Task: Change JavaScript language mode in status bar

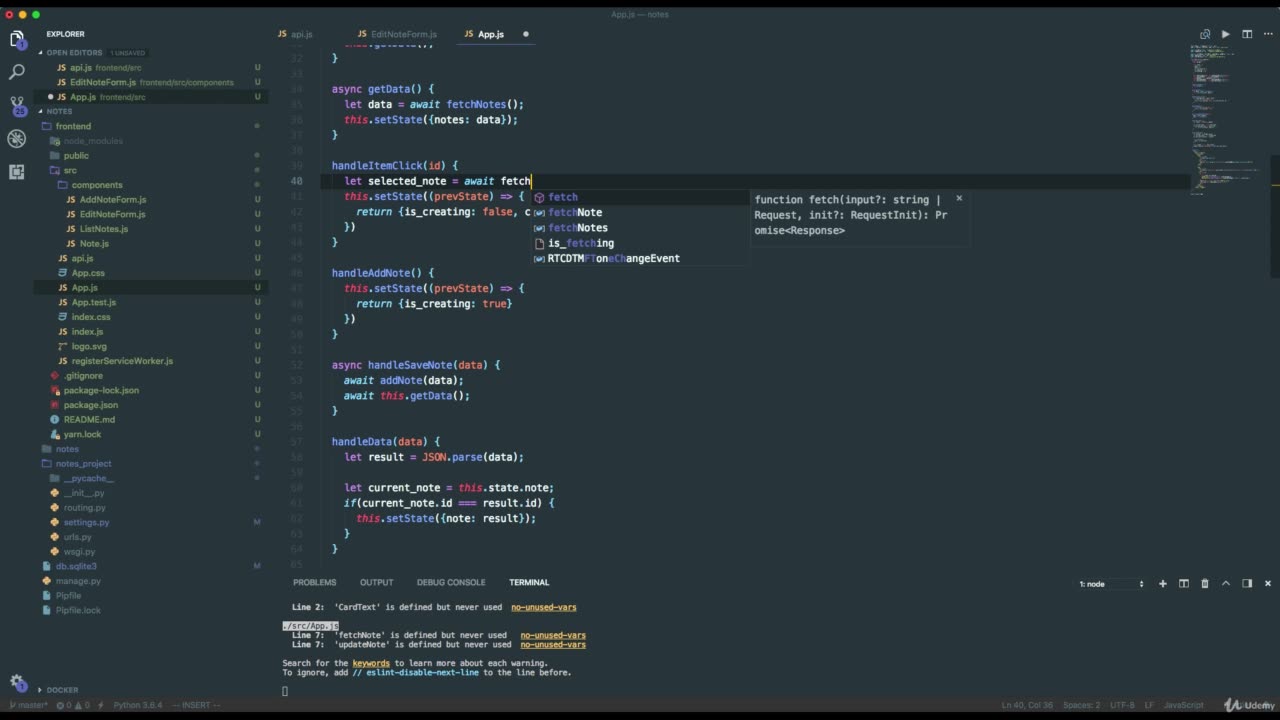Action: 1184,705
